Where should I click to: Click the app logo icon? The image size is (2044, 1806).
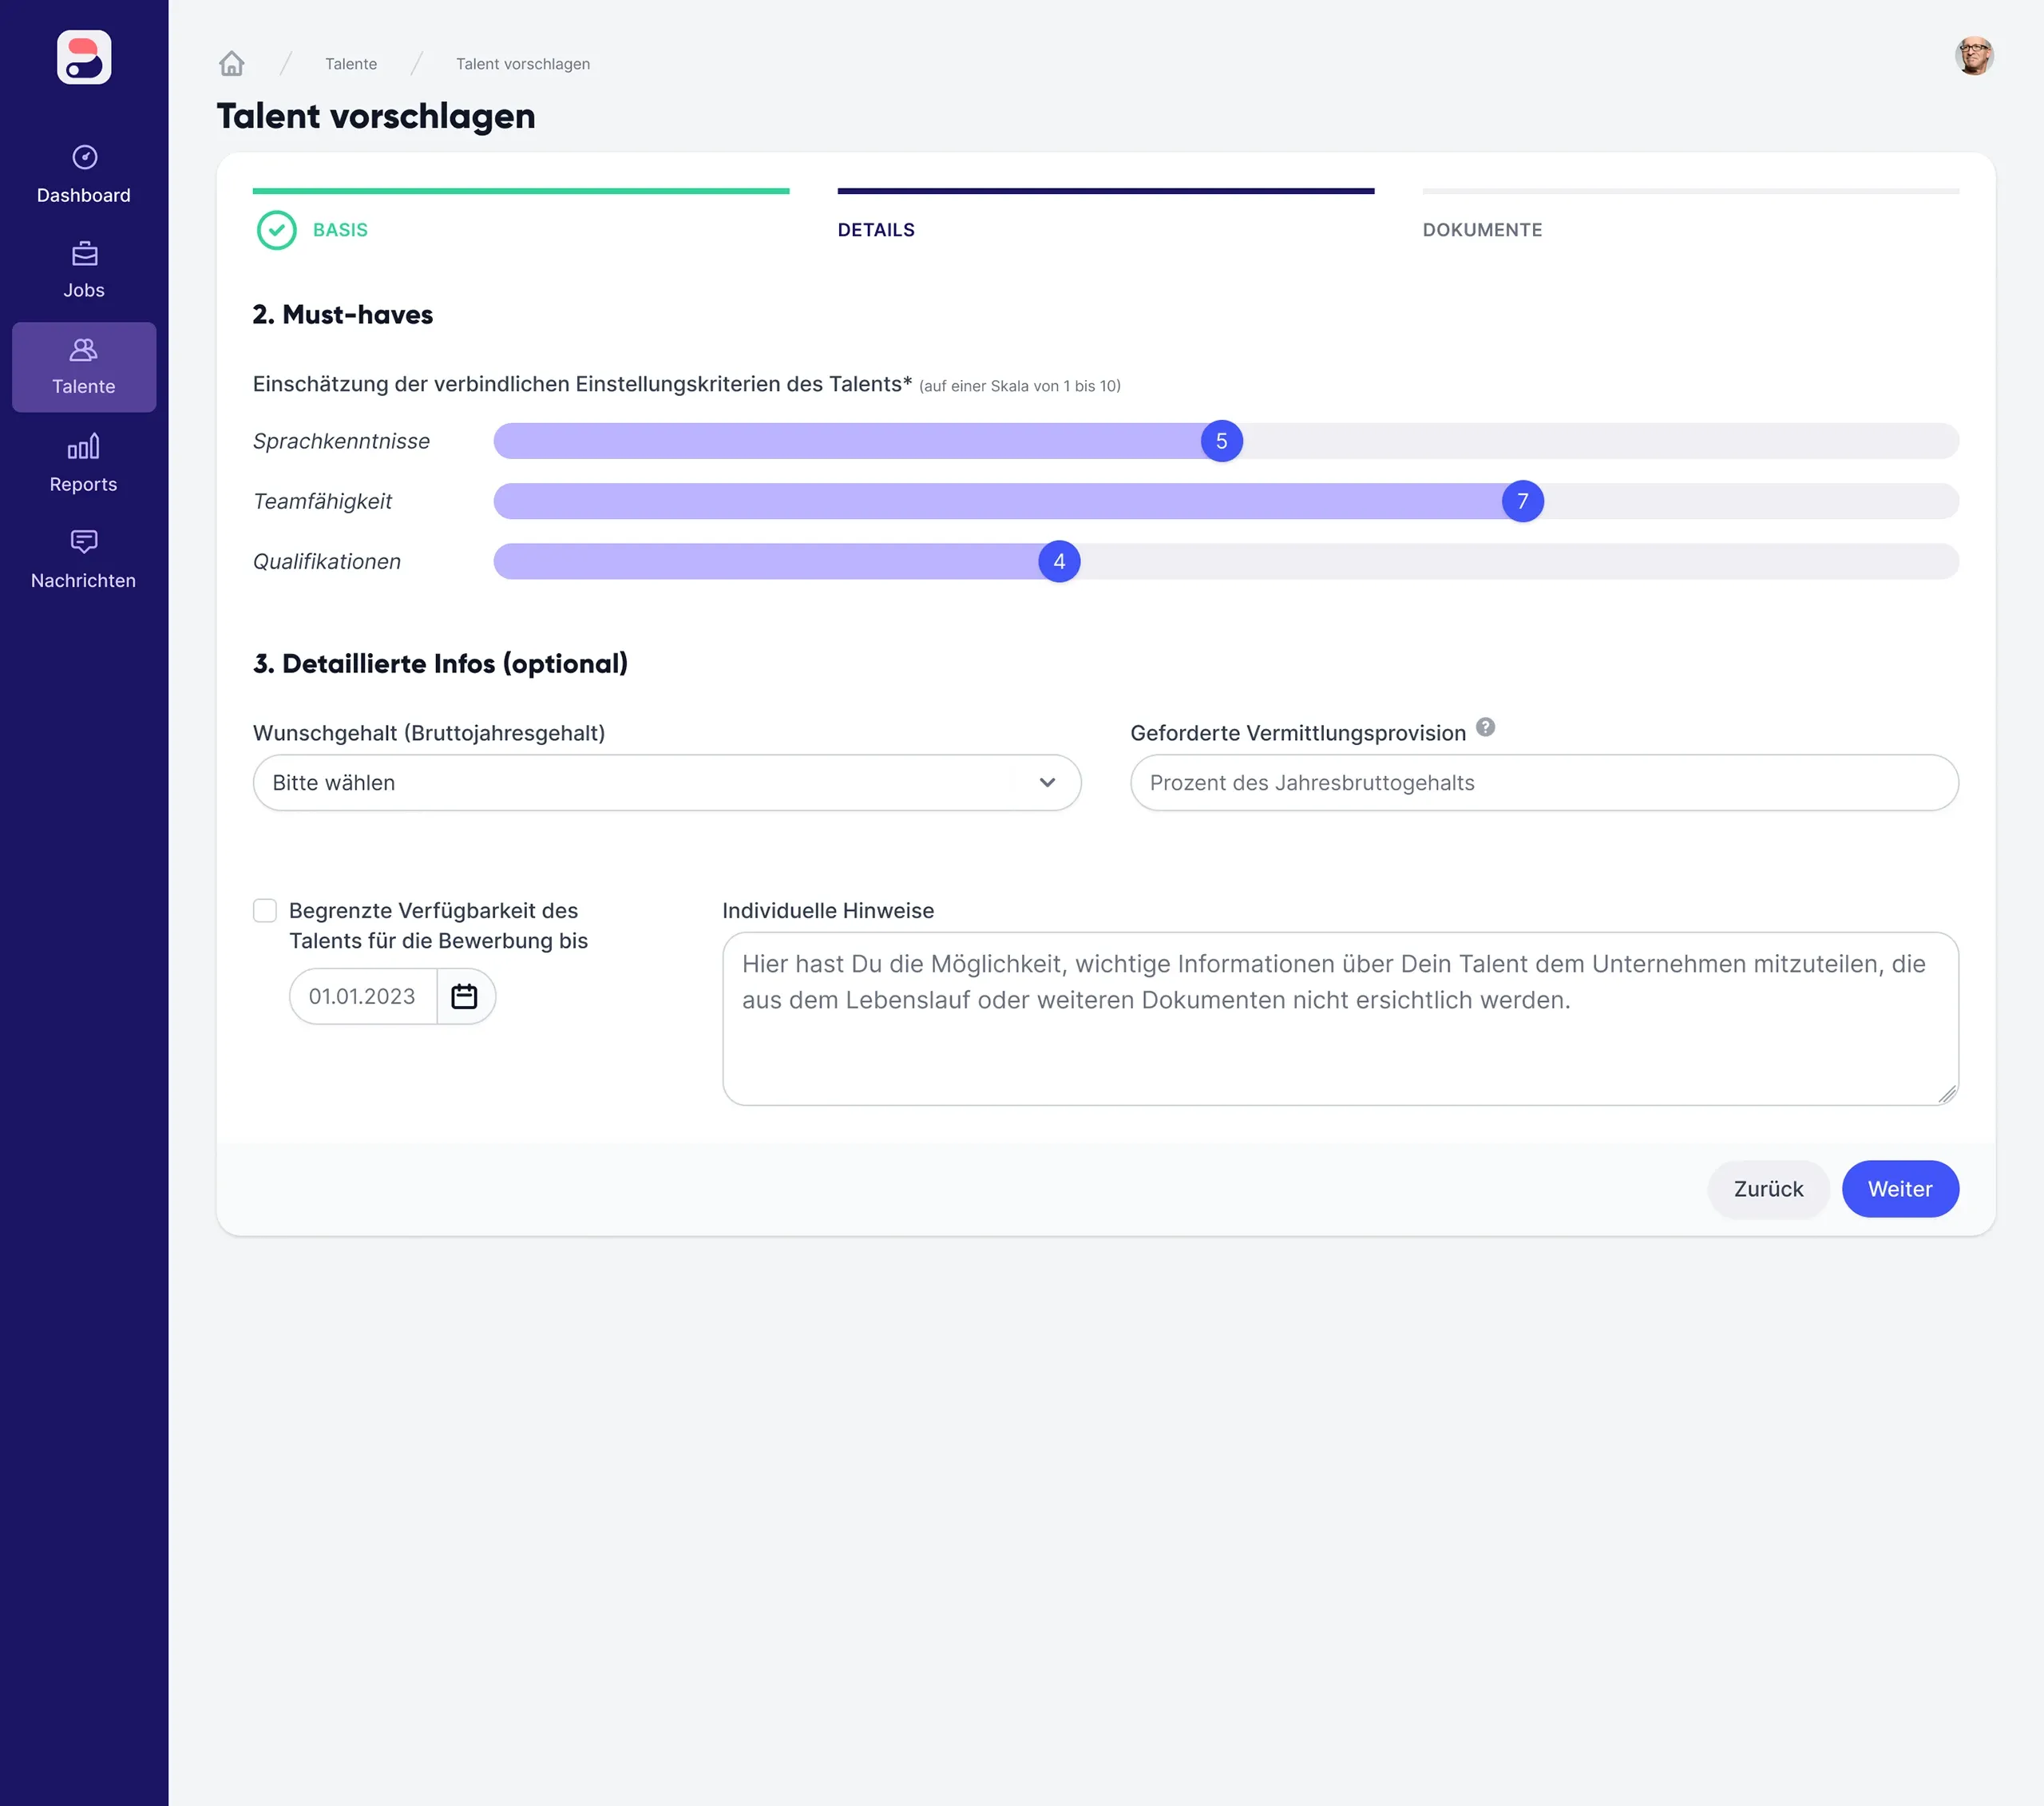point(84,57)
